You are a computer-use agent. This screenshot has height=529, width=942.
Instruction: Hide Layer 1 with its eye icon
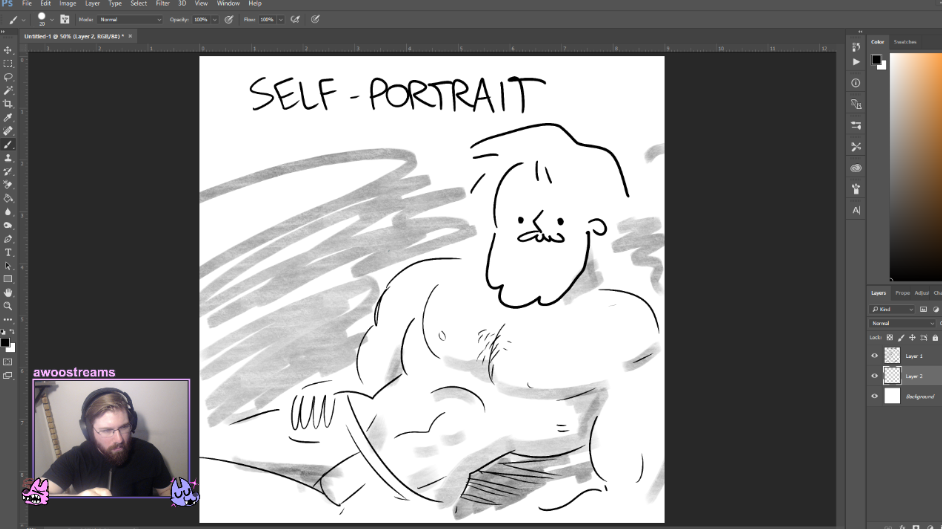[875, 355]
